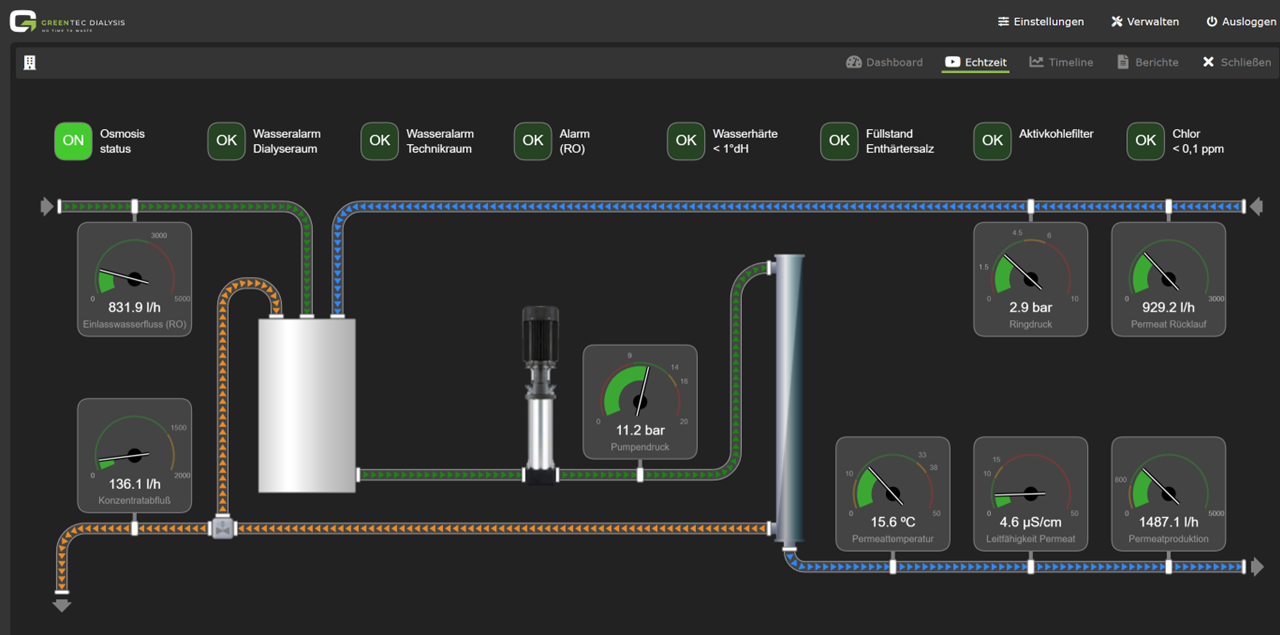Click the Chlor OK status indicator
1280x635 pixels.
[1146, 141]
